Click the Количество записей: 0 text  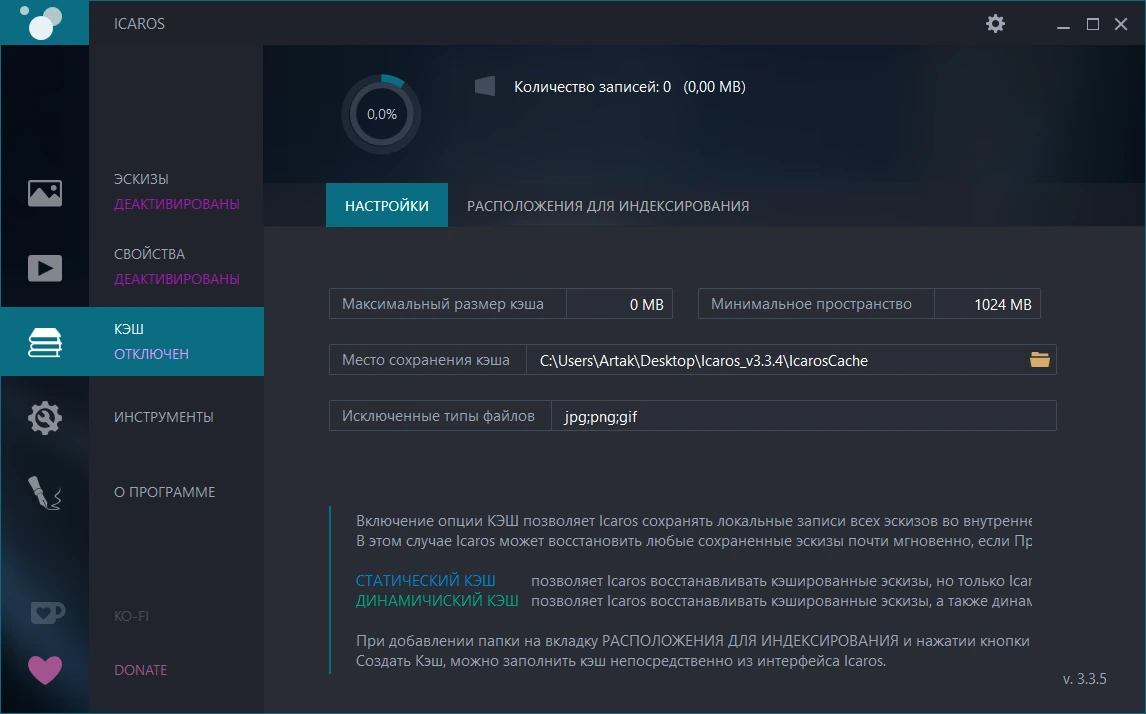click(592, 87)
